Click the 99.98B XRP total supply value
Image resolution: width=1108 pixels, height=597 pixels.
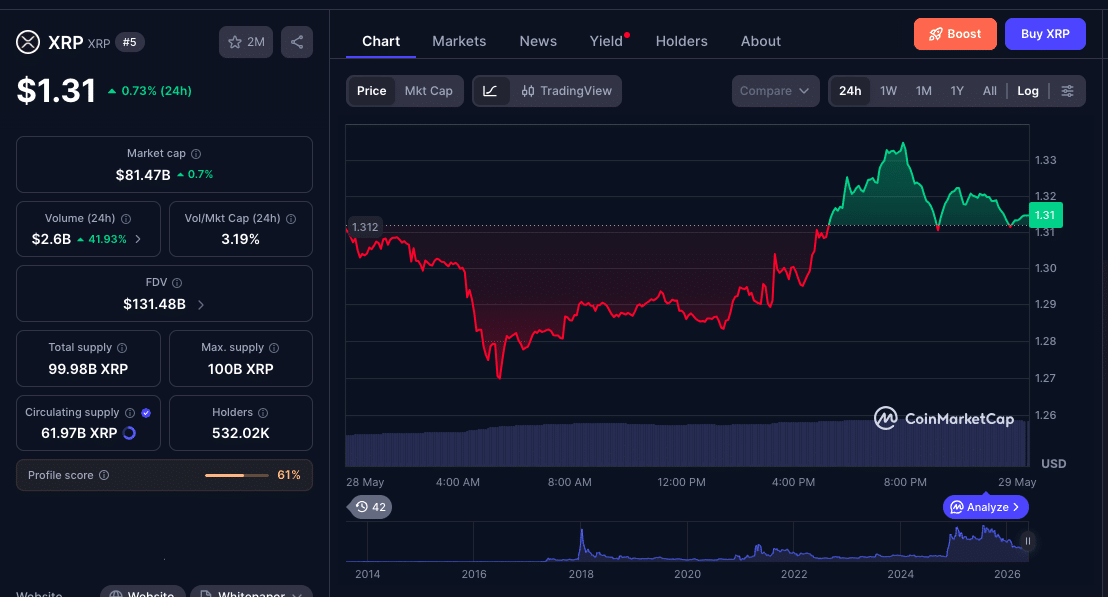[x=88, y=370]
